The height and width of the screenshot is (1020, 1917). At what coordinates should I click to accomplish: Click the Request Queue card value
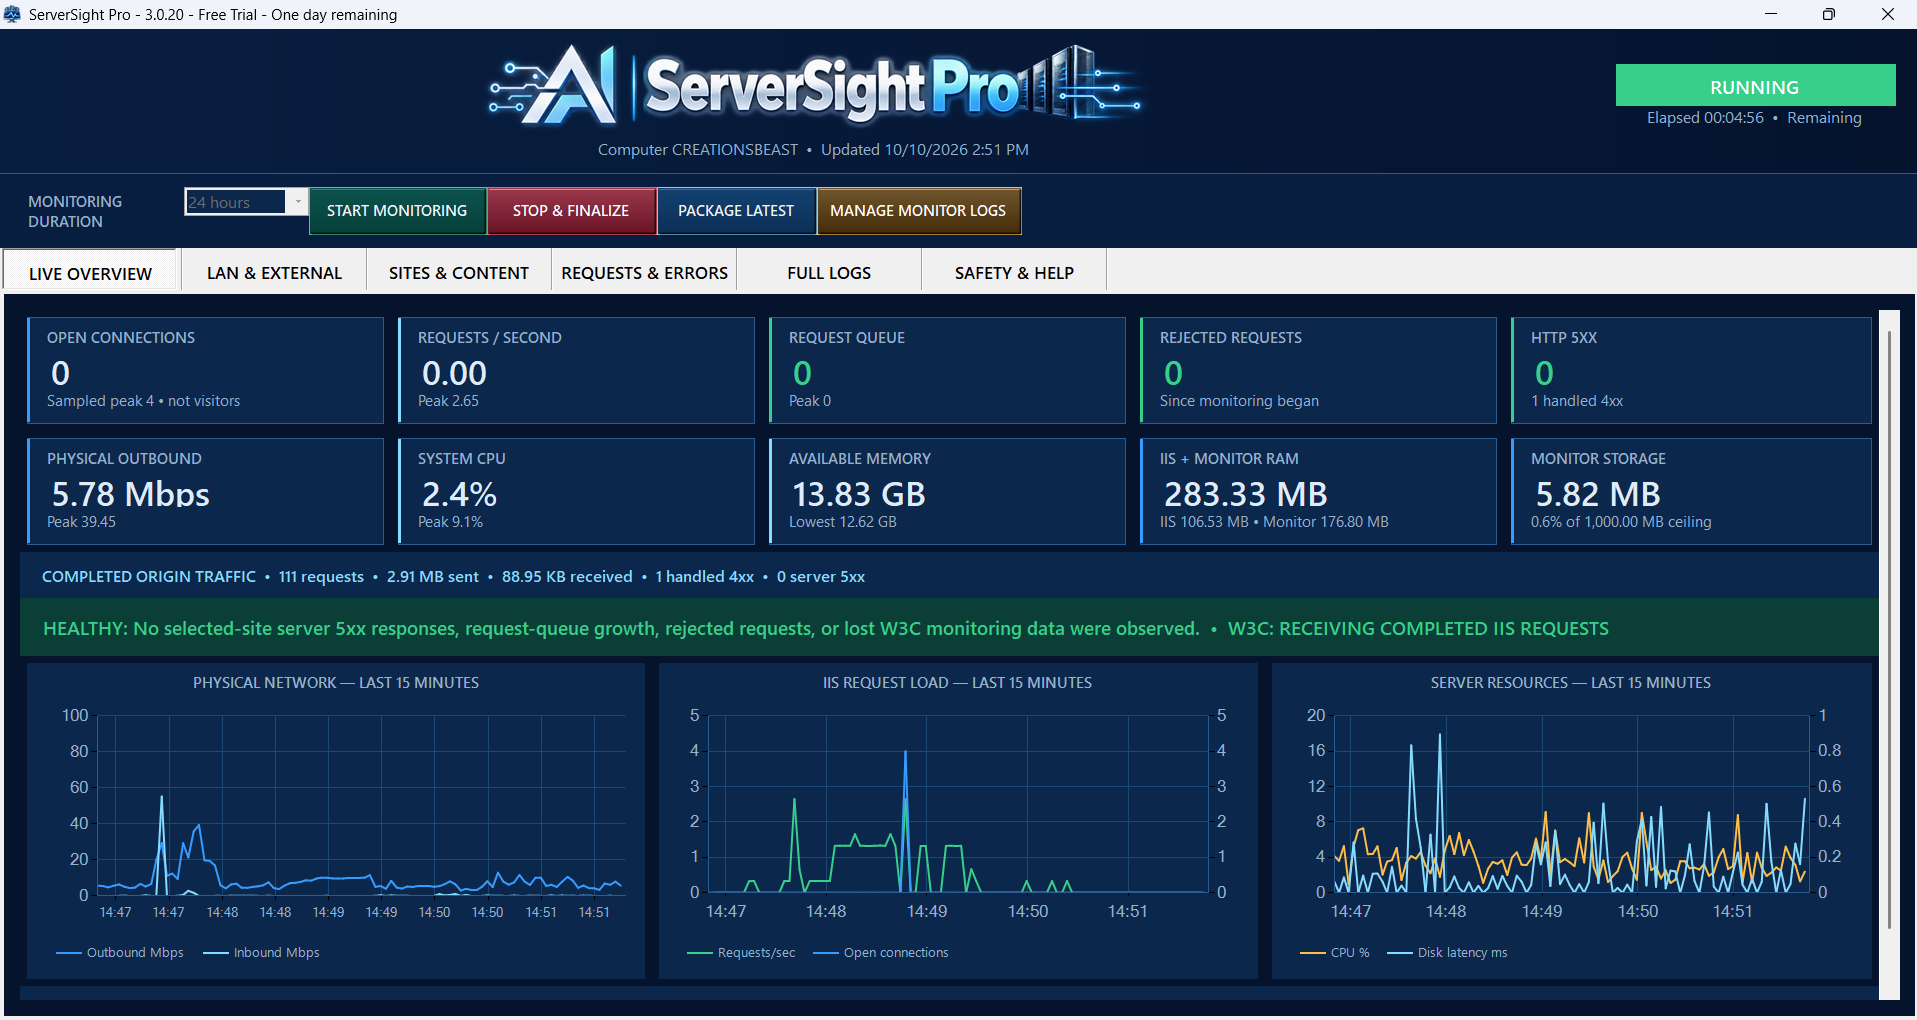[x=802, y=373]
